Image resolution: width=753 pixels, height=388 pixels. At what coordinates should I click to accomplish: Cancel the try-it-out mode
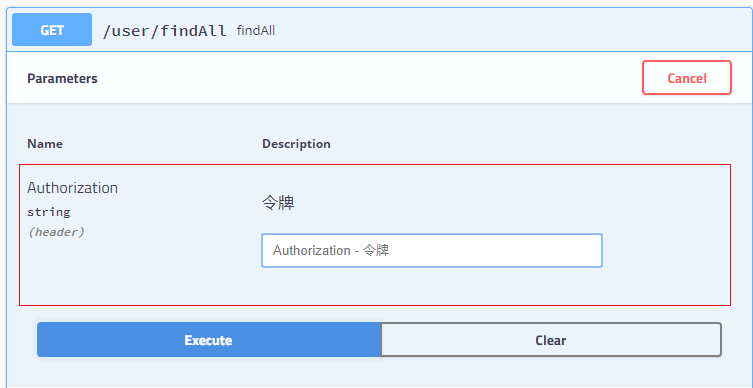(687, 78)
